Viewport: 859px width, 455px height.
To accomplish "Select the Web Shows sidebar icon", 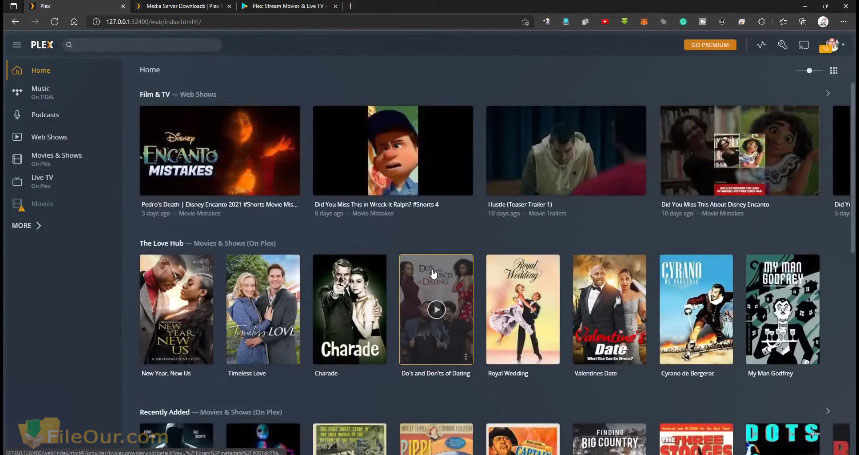I will pyautogui.click(x=17, y=137).
